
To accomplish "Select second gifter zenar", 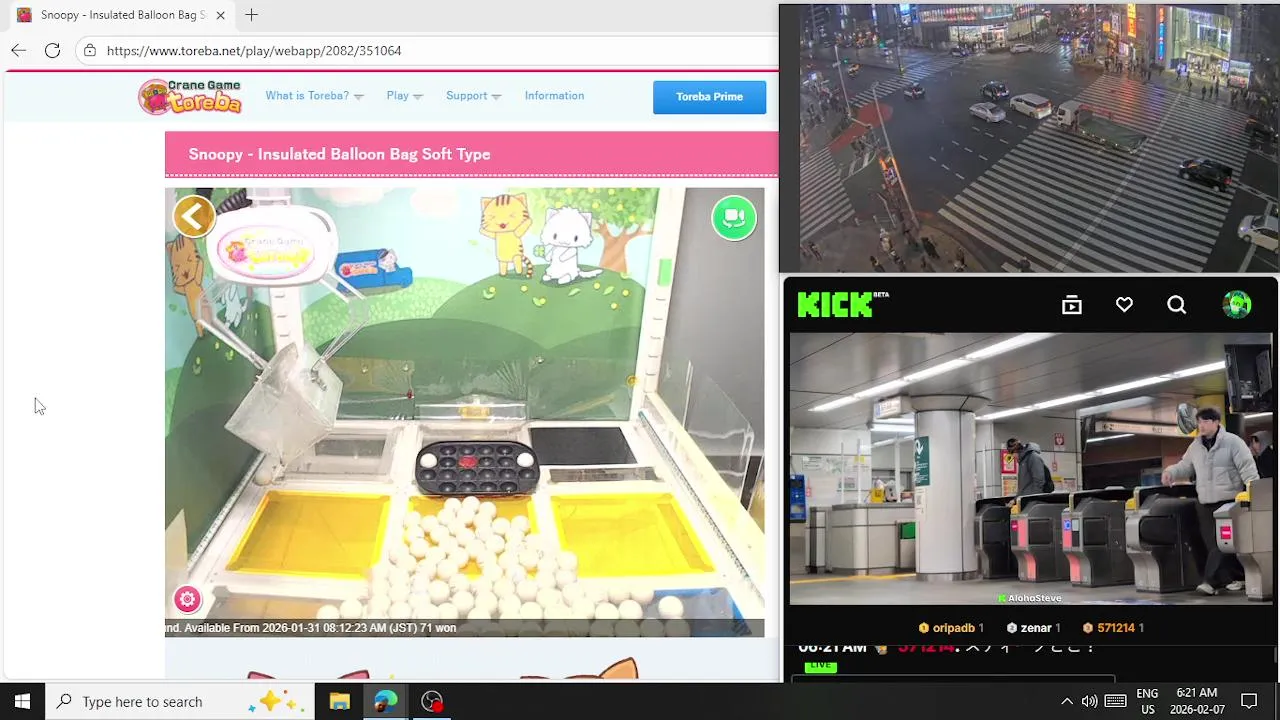I will pos(1034,628).
